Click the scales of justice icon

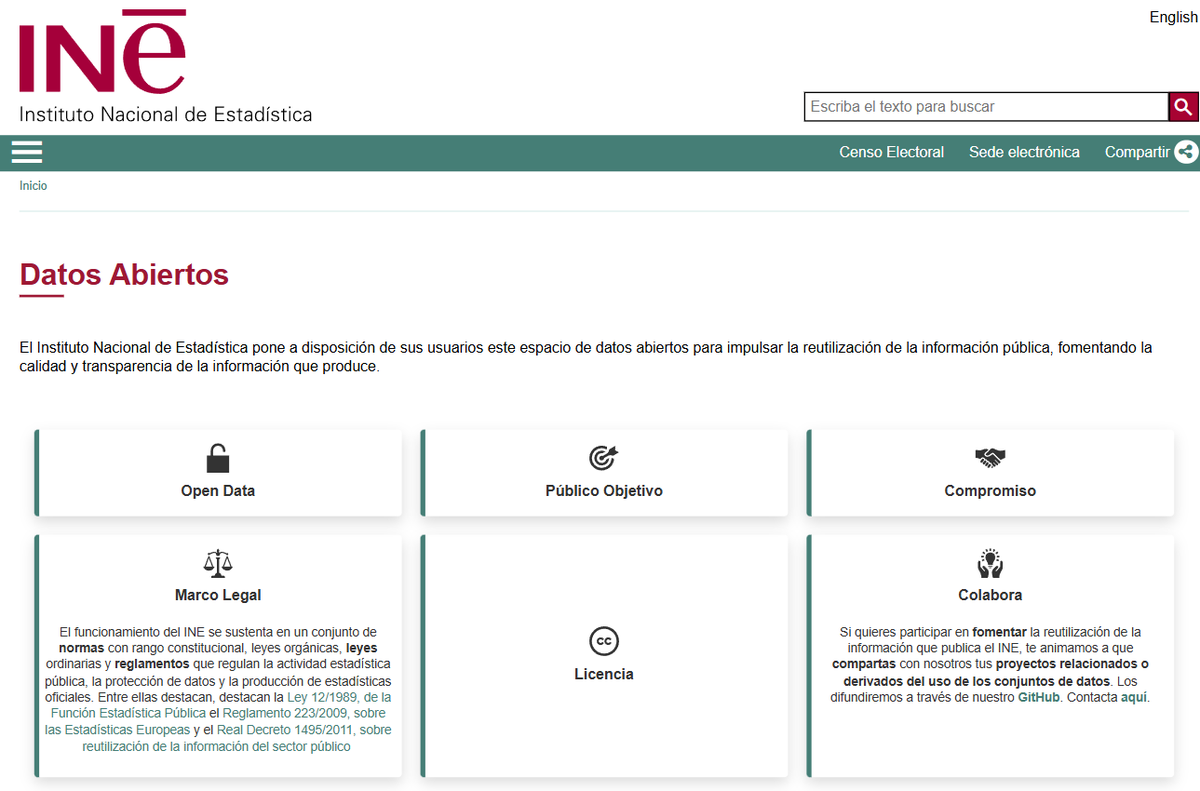coord(218,563)
